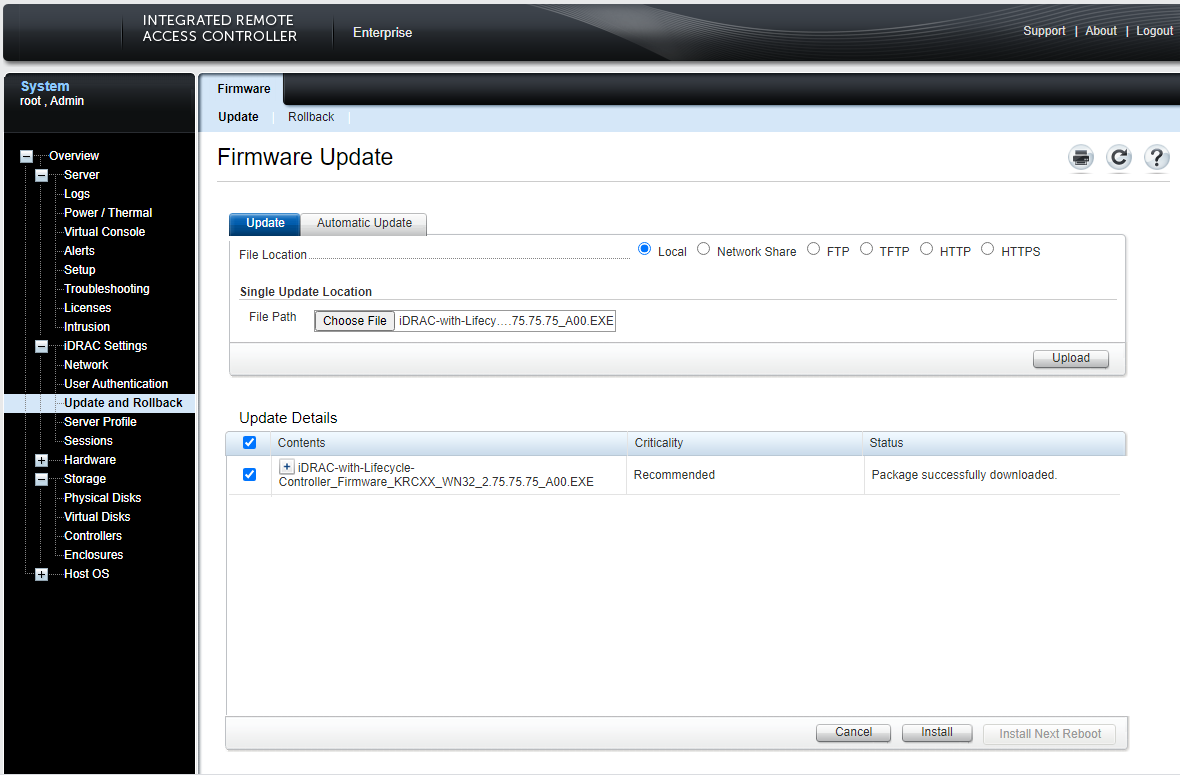Open Sessions in the navigation tree
Viewport: 1180px width, 775px height.
click(88, 441)
